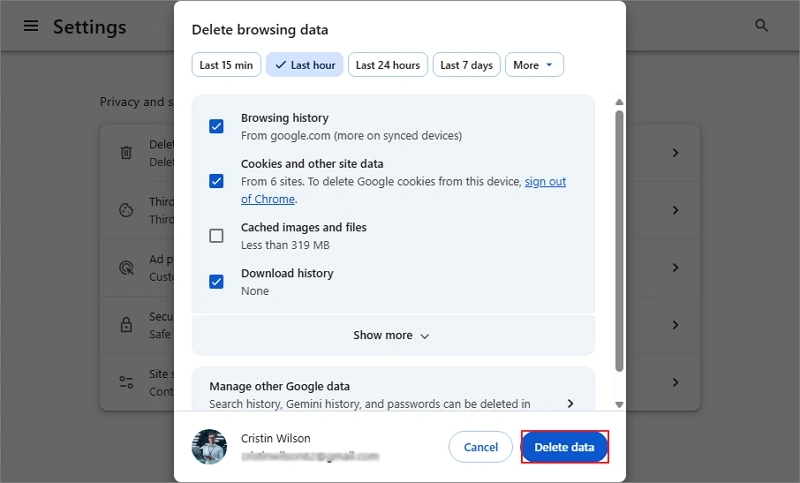
Task: Select the Last 15 min range
Action: coord(226,65)
